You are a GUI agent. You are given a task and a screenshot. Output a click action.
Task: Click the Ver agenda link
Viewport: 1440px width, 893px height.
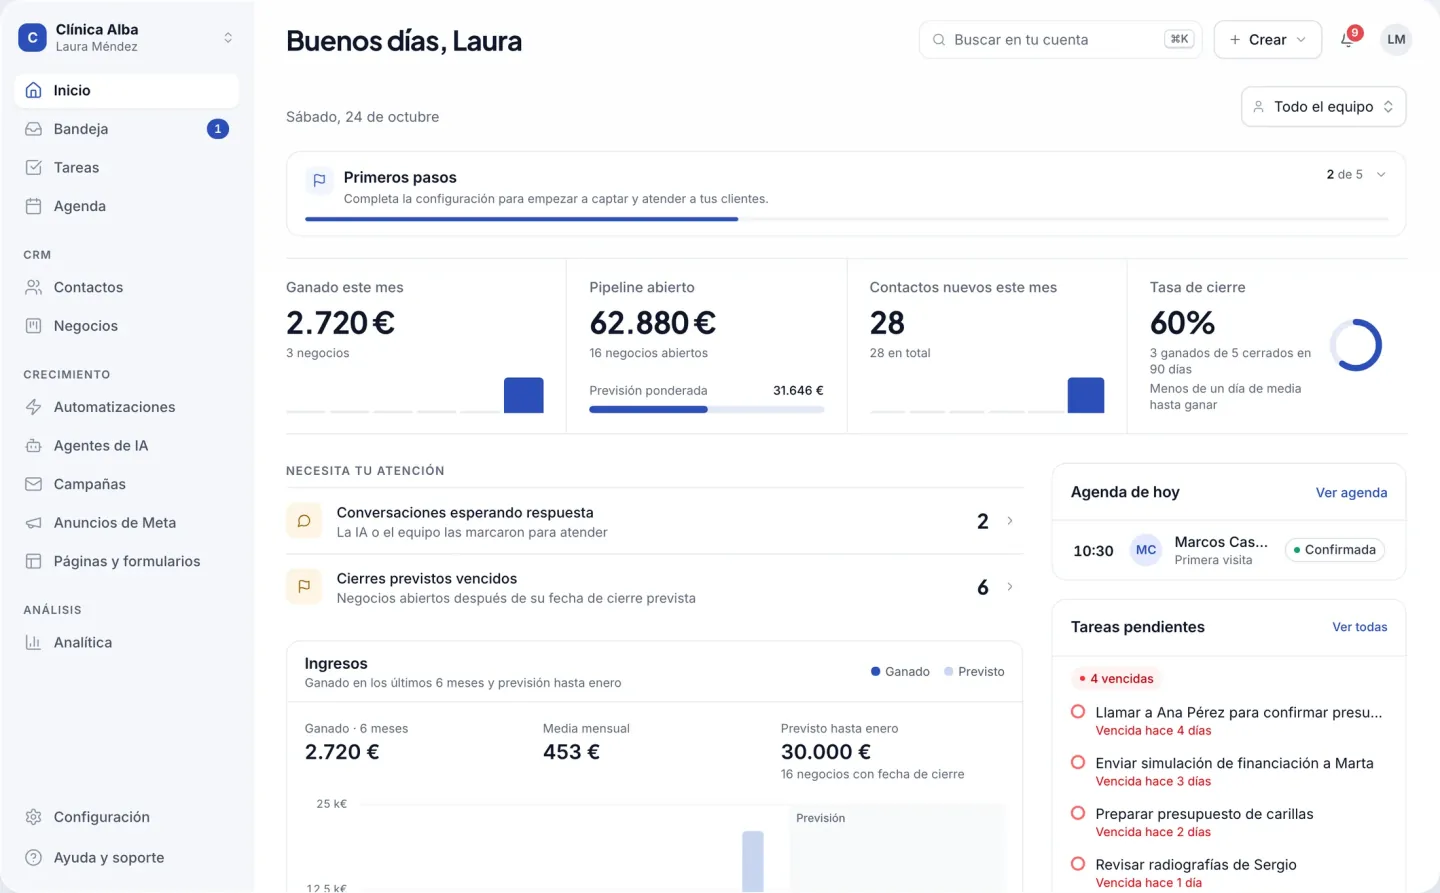pyautogui.click(x=1351, y=493)
